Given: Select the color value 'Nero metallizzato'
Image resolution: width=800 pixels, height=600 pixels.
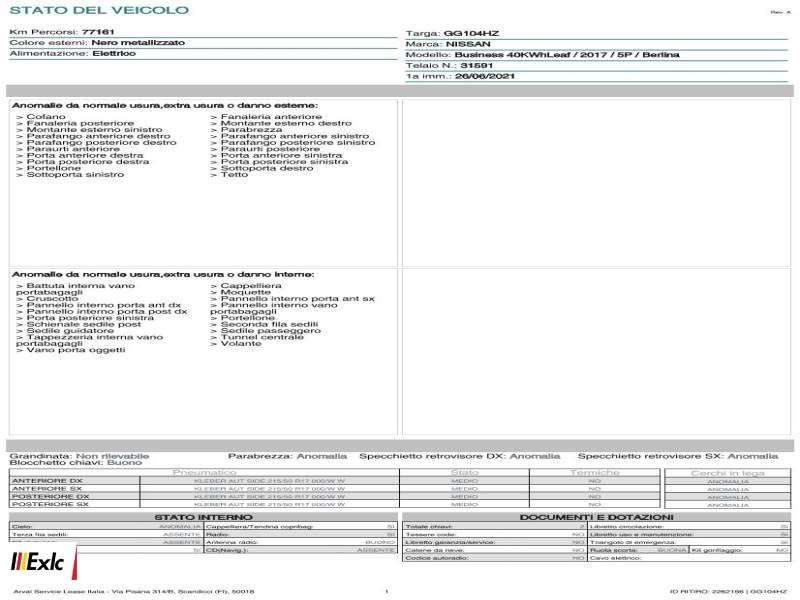Looking at the screenshot, I should (138, 42).
